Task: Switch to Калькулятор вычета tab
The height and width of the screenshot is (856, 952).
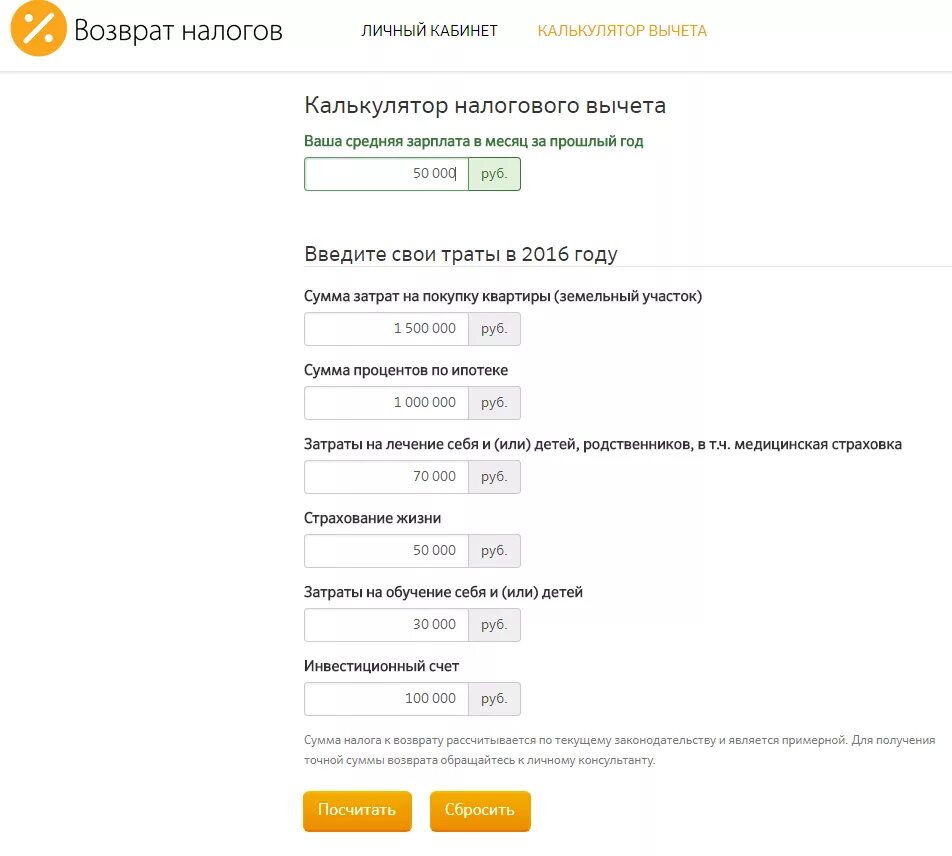Action: [x=622, y=31]
